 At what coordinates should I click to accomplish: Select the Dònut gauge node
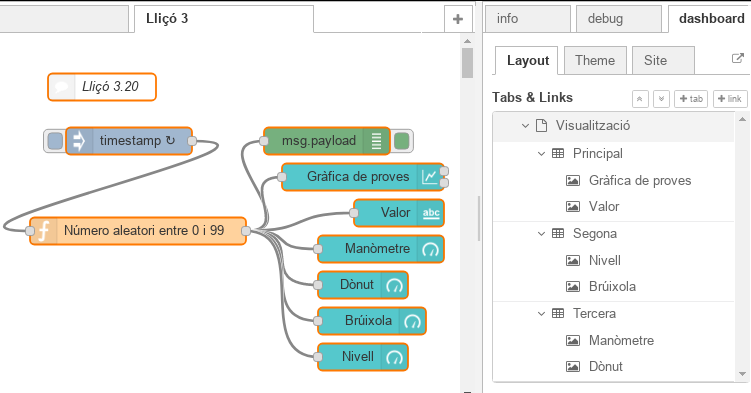coord(363,285)
